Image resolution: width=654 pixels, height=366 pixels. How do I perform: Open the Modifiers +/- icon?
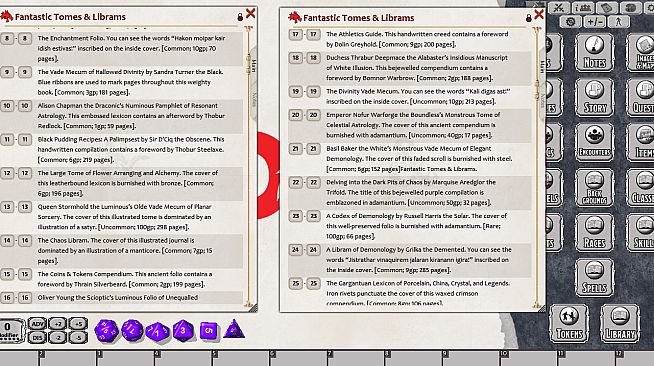594,21
